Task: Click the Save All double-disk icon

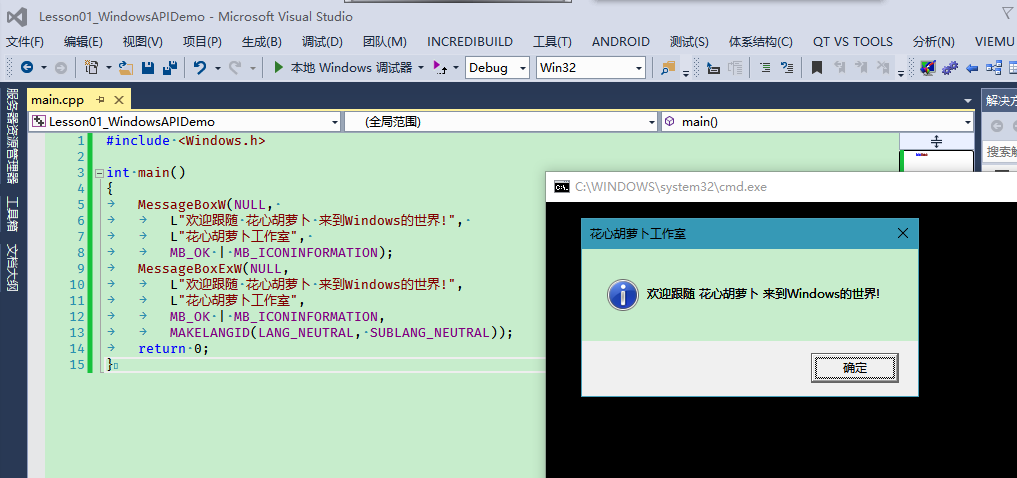Action: tap(170, 67)
